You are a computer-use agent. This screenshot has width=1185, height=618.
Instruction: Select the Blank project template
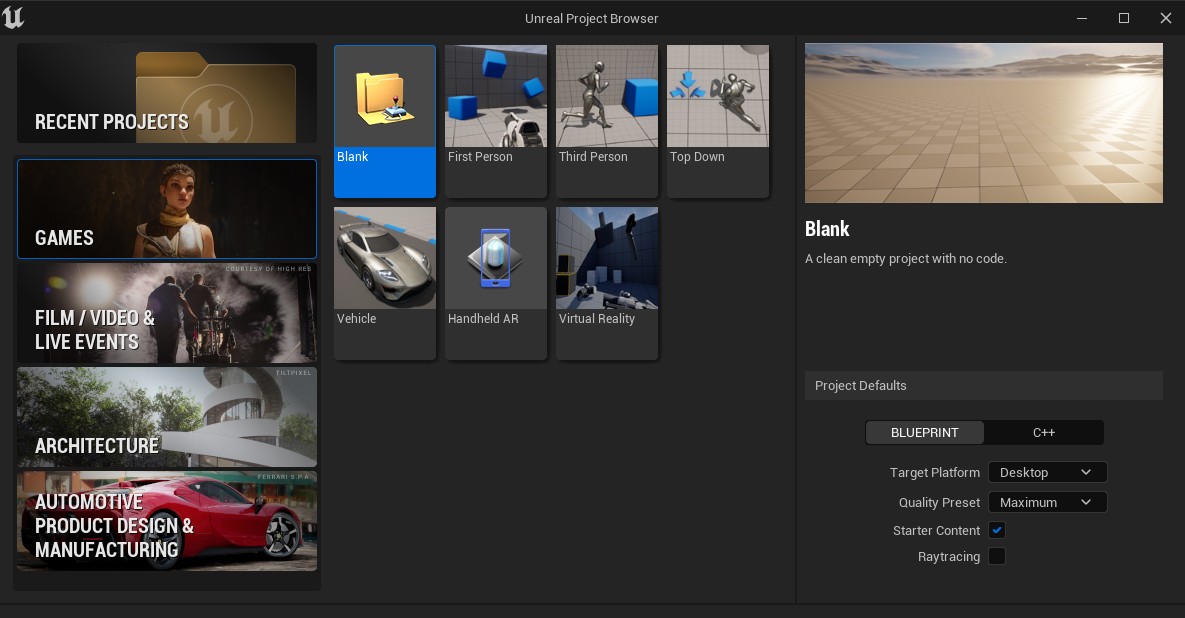coord(385,121)
